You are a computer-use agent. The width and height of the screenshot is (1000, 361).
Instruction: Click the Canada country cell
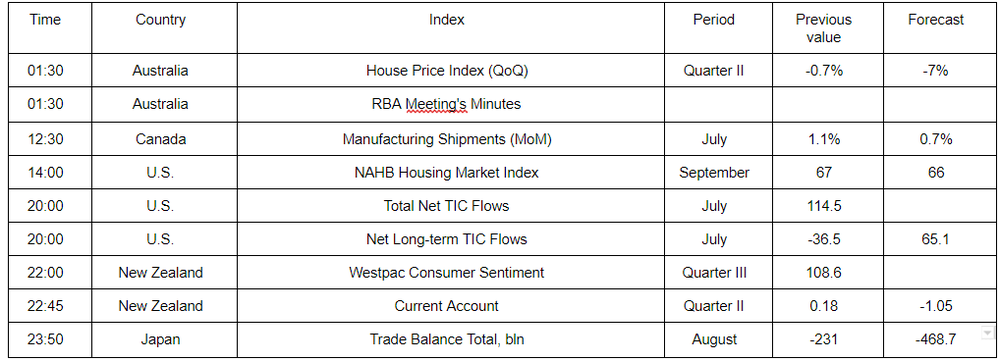165,138
